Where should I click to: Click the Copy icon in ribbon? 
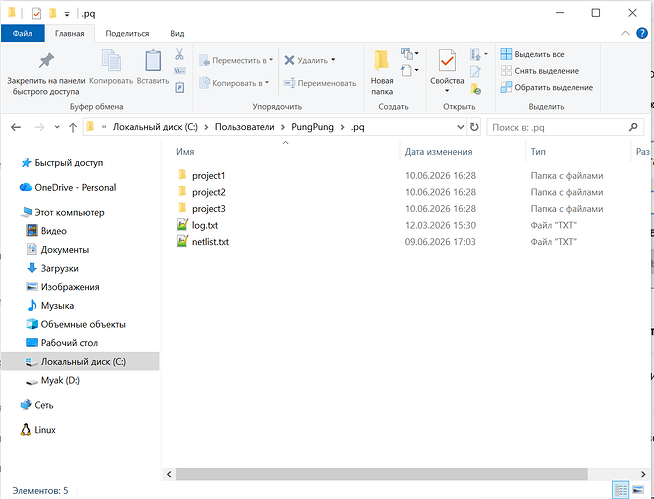pyautogui.click(x=111, y=61)
